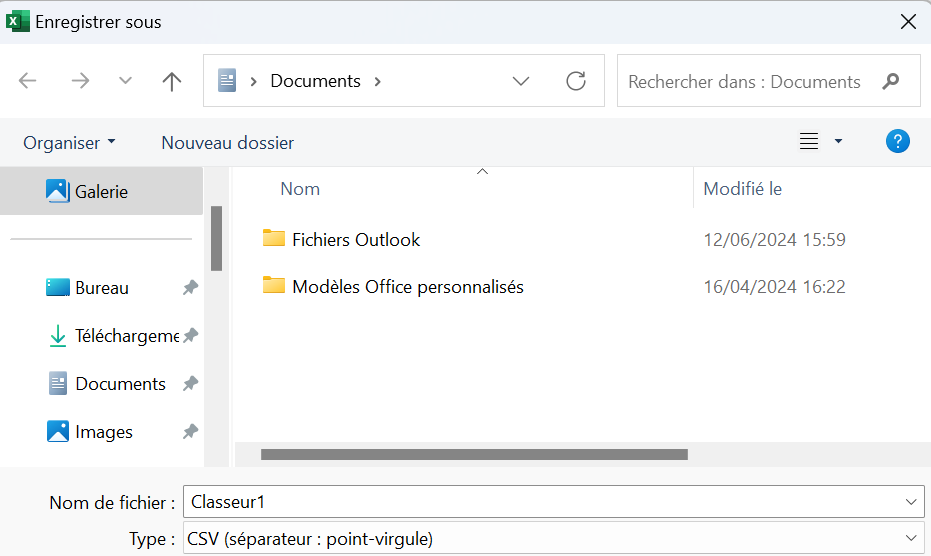The height and width of the screenshot is (556, 931).
Task: Unpin Bureau from quick access
Action: [190, 288]
